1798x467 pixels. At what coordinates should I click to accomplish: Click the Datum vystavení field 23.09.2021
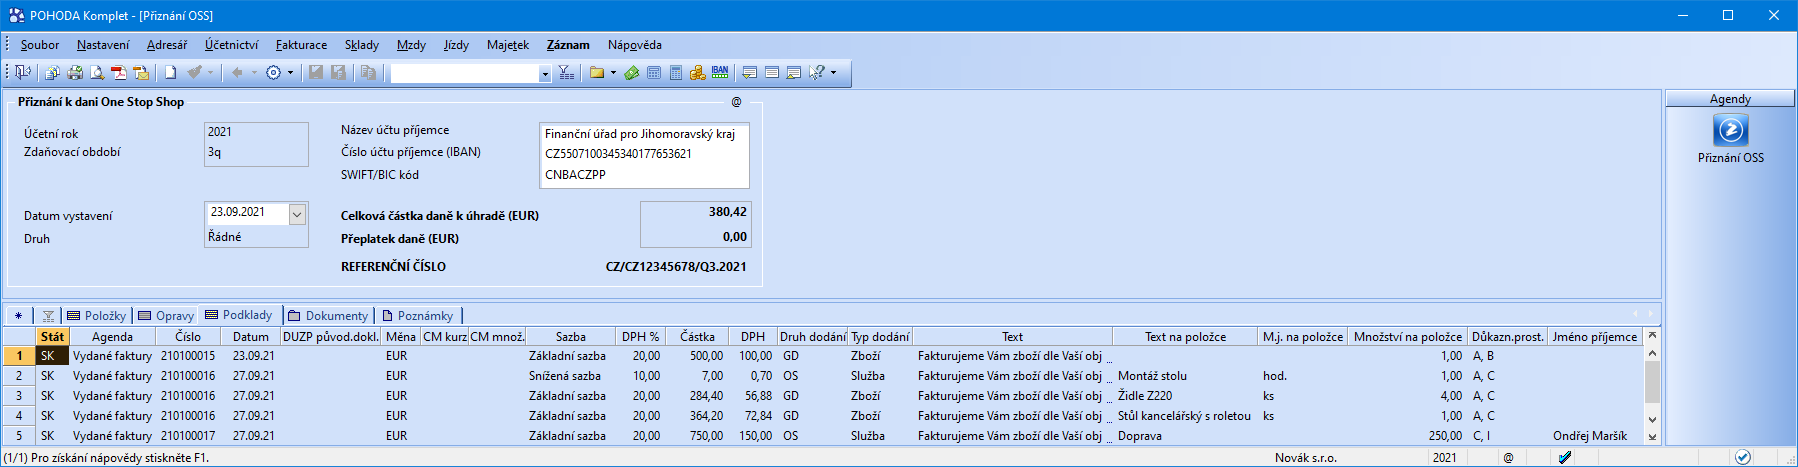[247, 213]
